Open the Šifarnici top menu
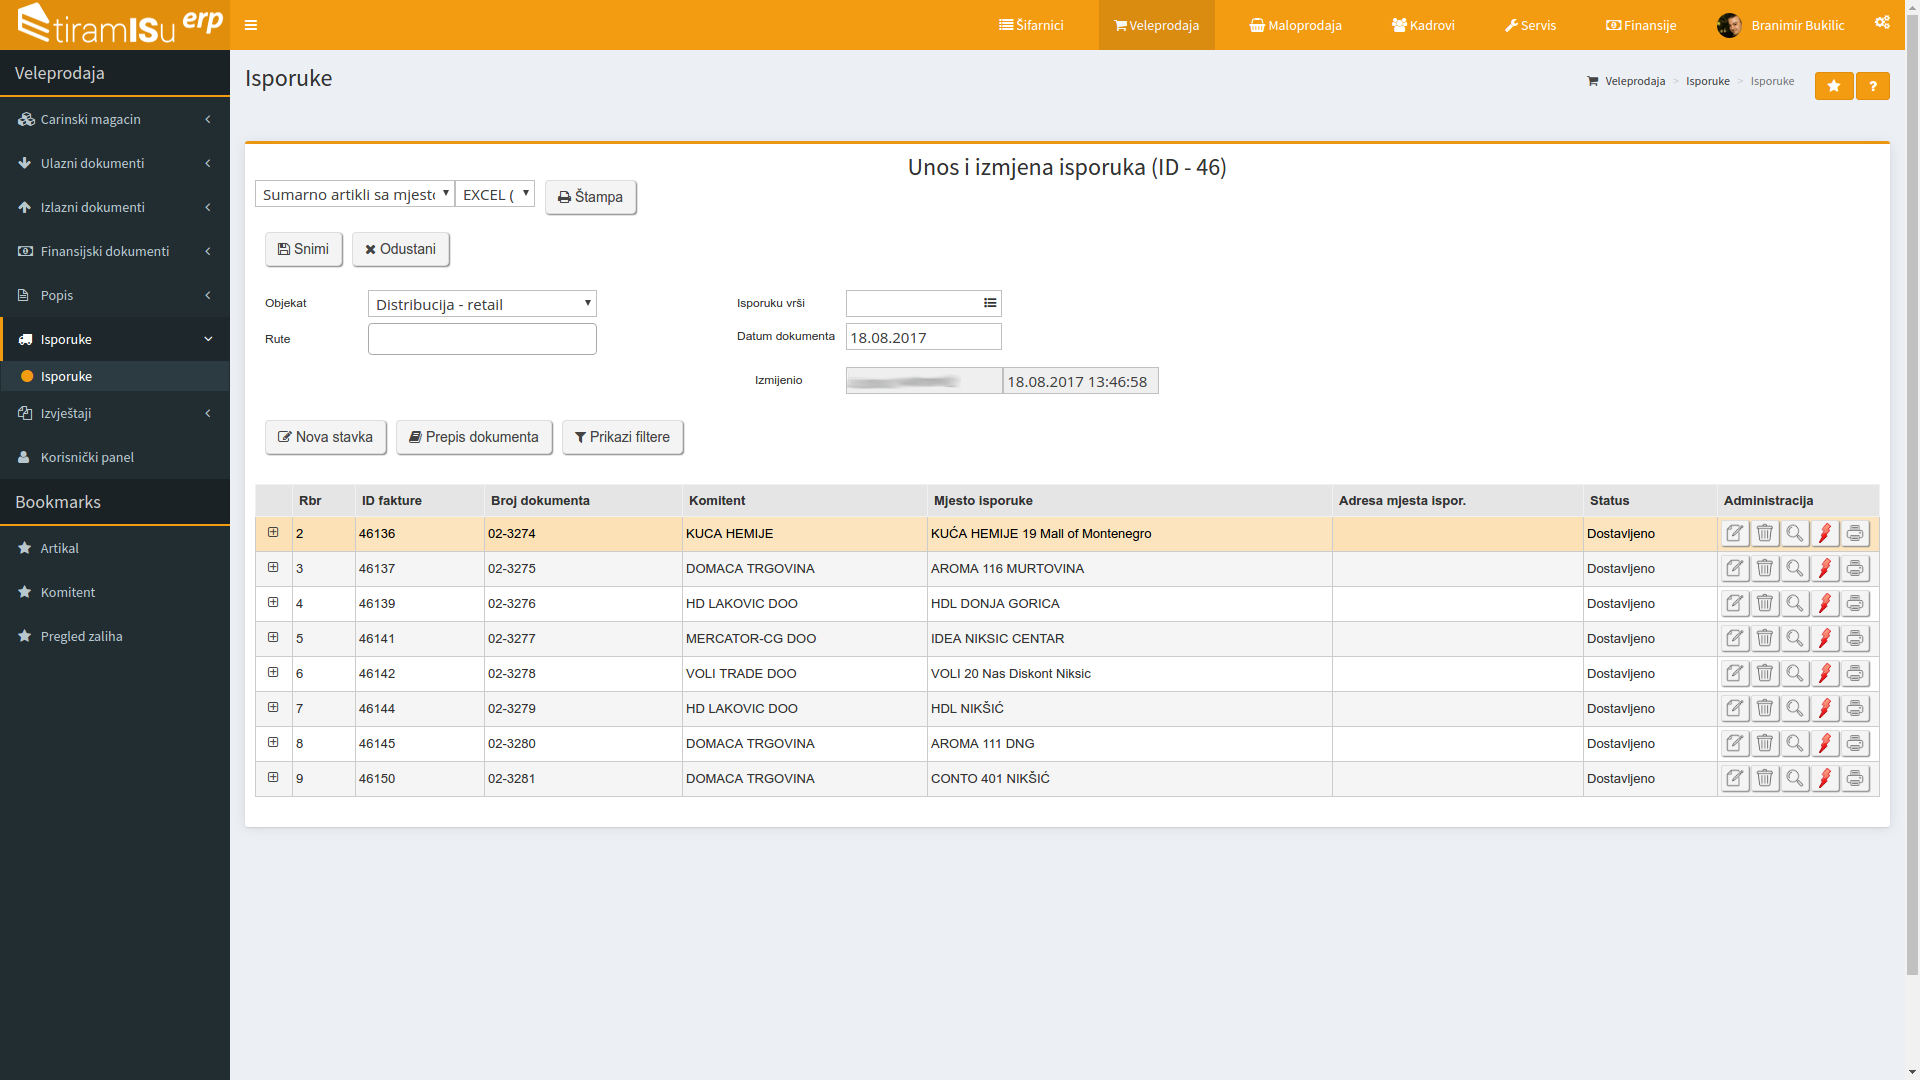The width and height of the screenshot is (1920, 1080). (1031, 25)
